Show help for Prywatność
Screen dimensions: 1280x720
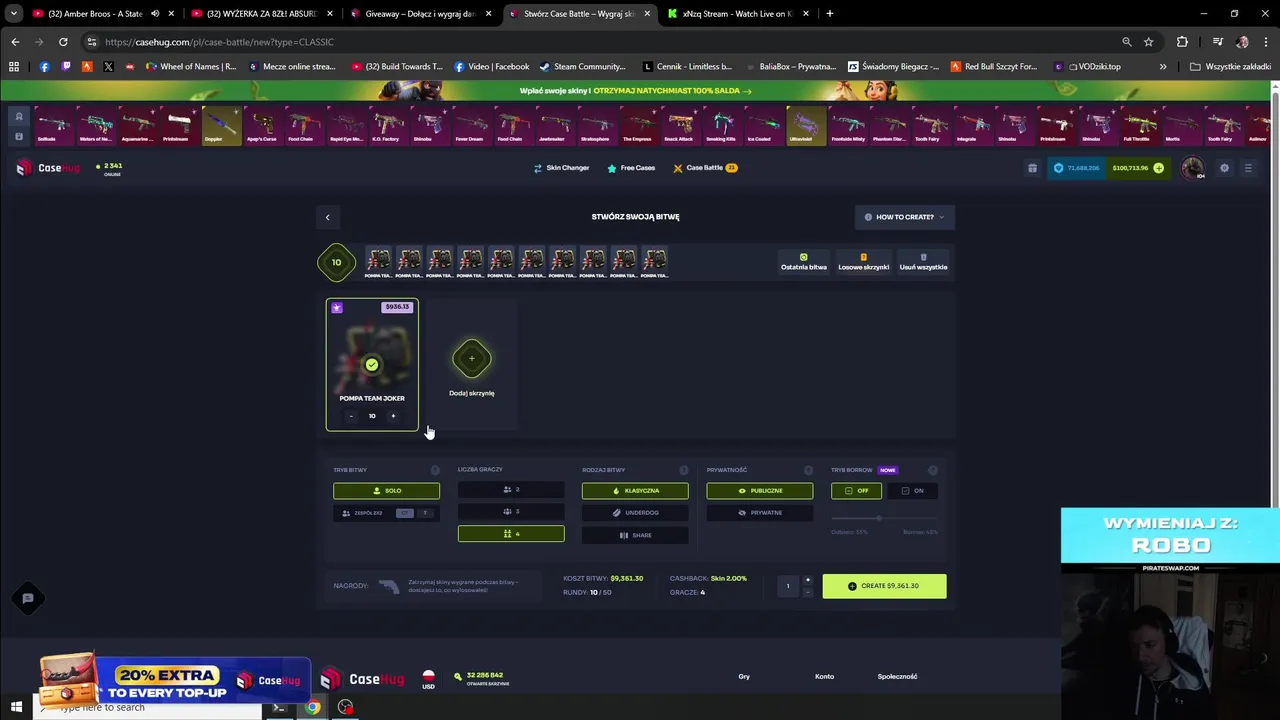[808, 470]
